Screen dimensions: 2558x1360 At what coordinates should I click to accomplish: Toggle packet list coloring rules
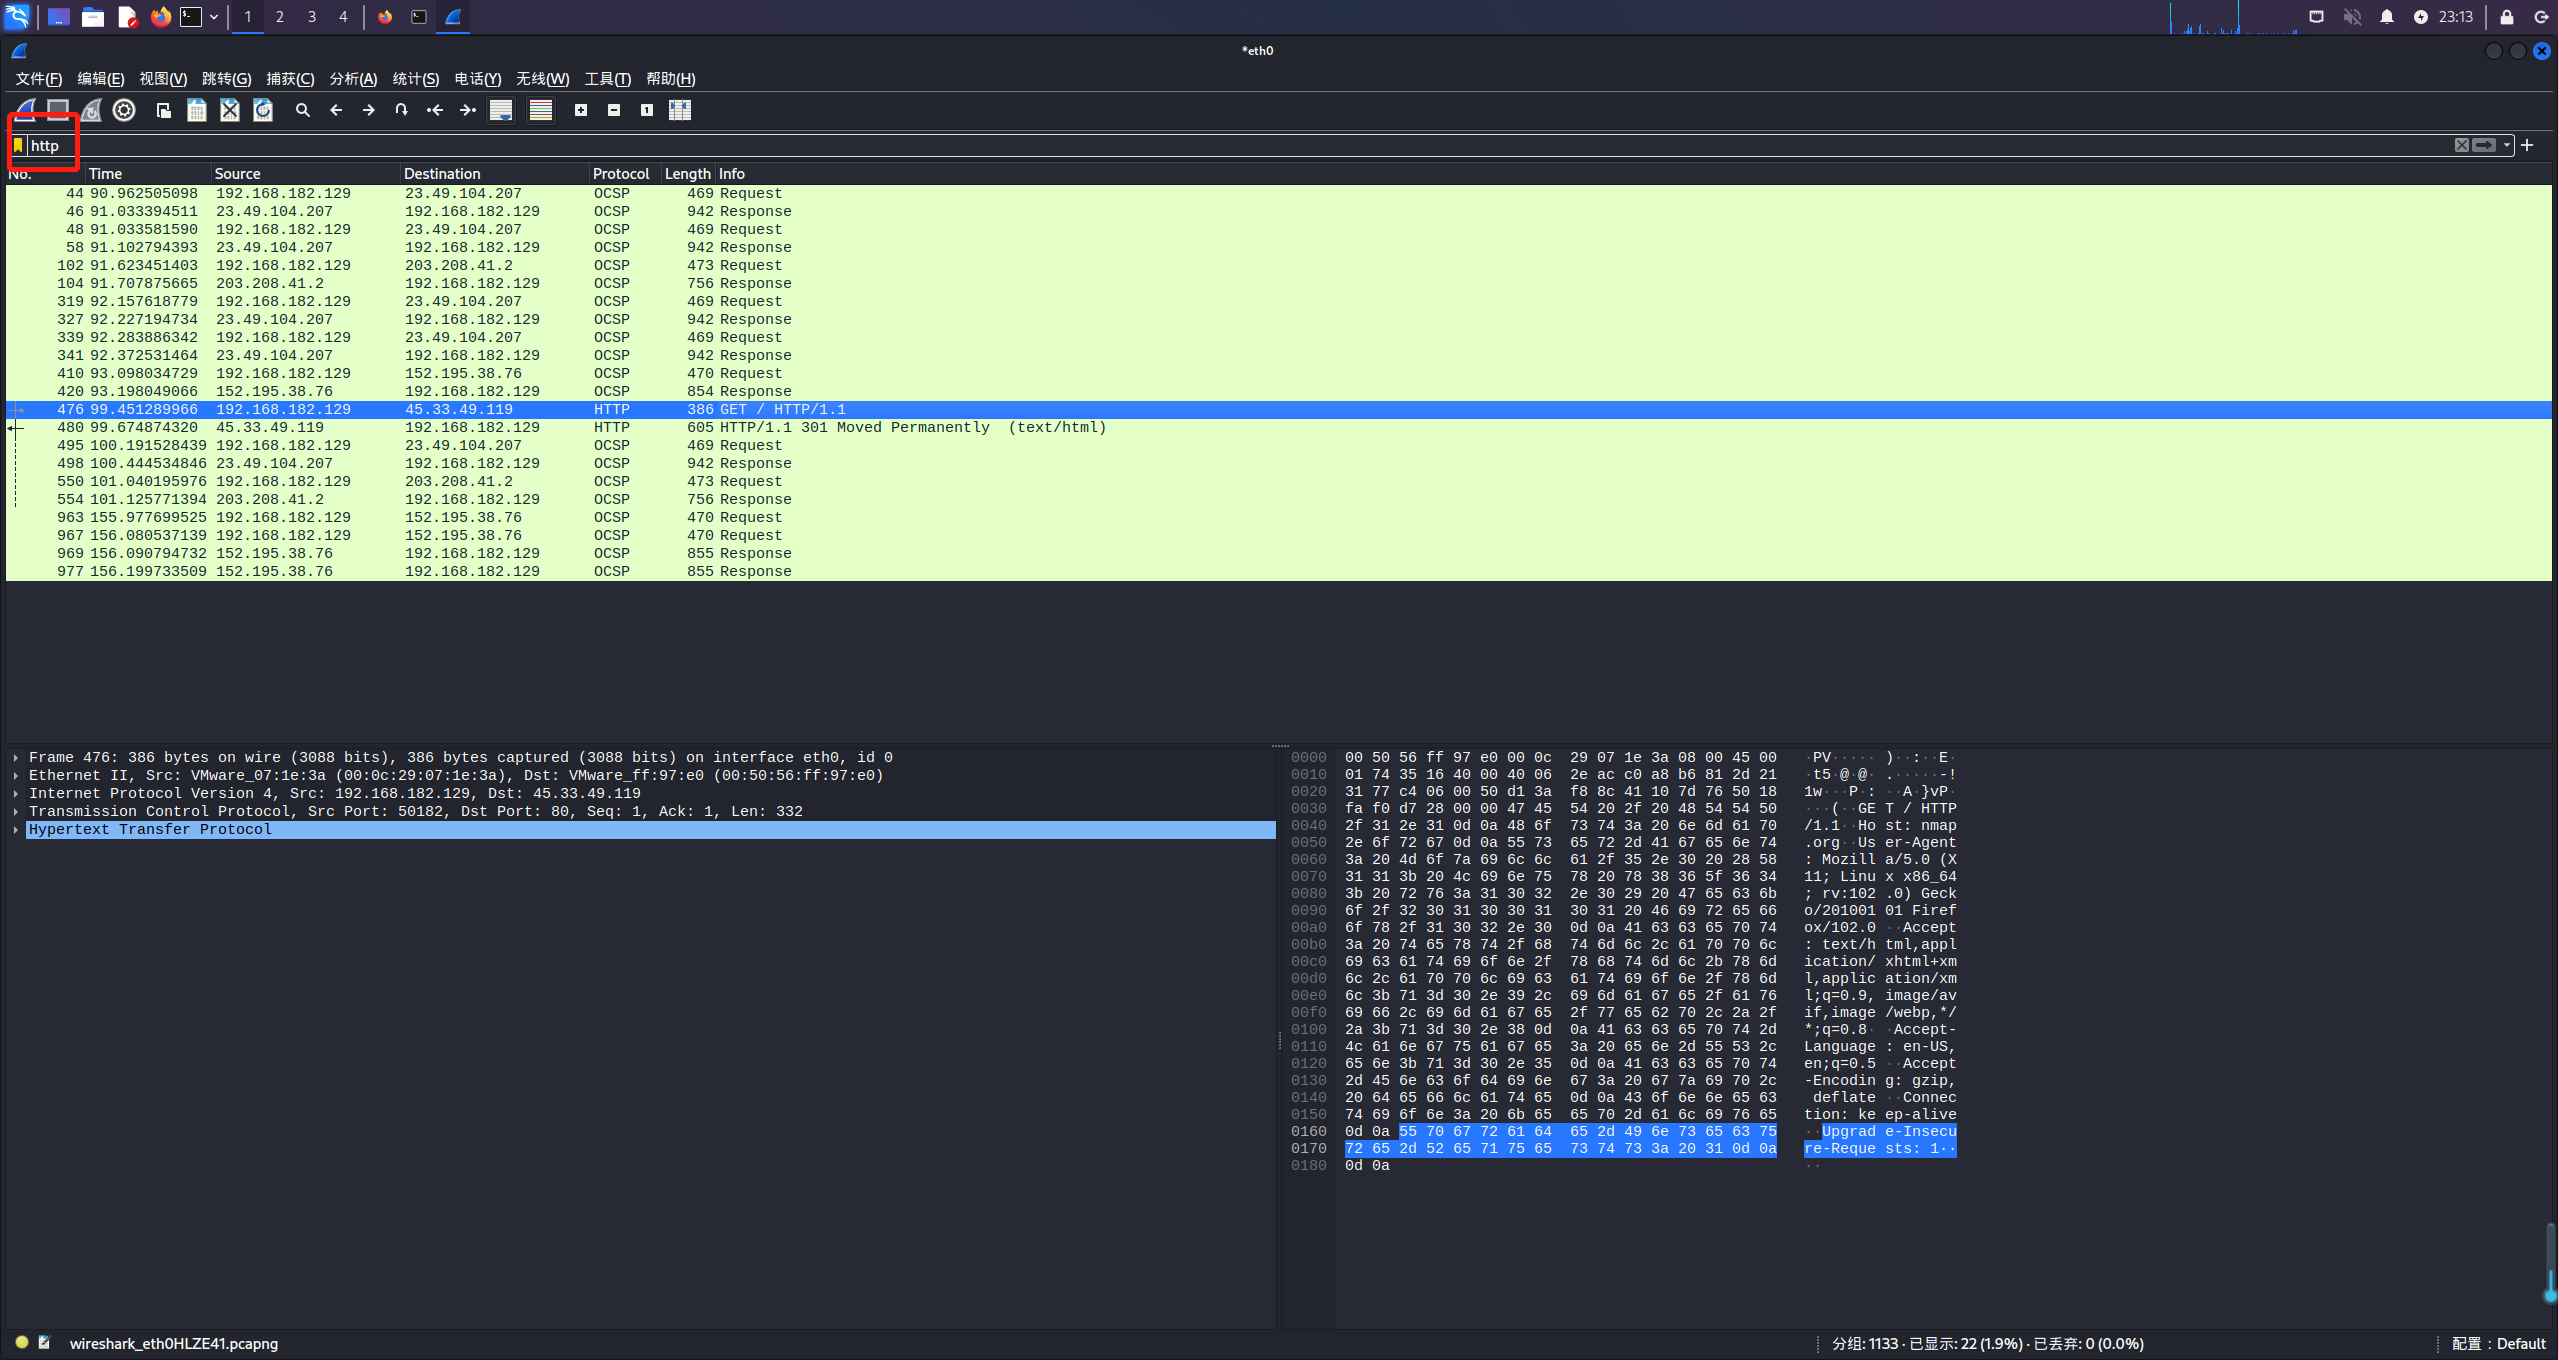coord(541,110)
